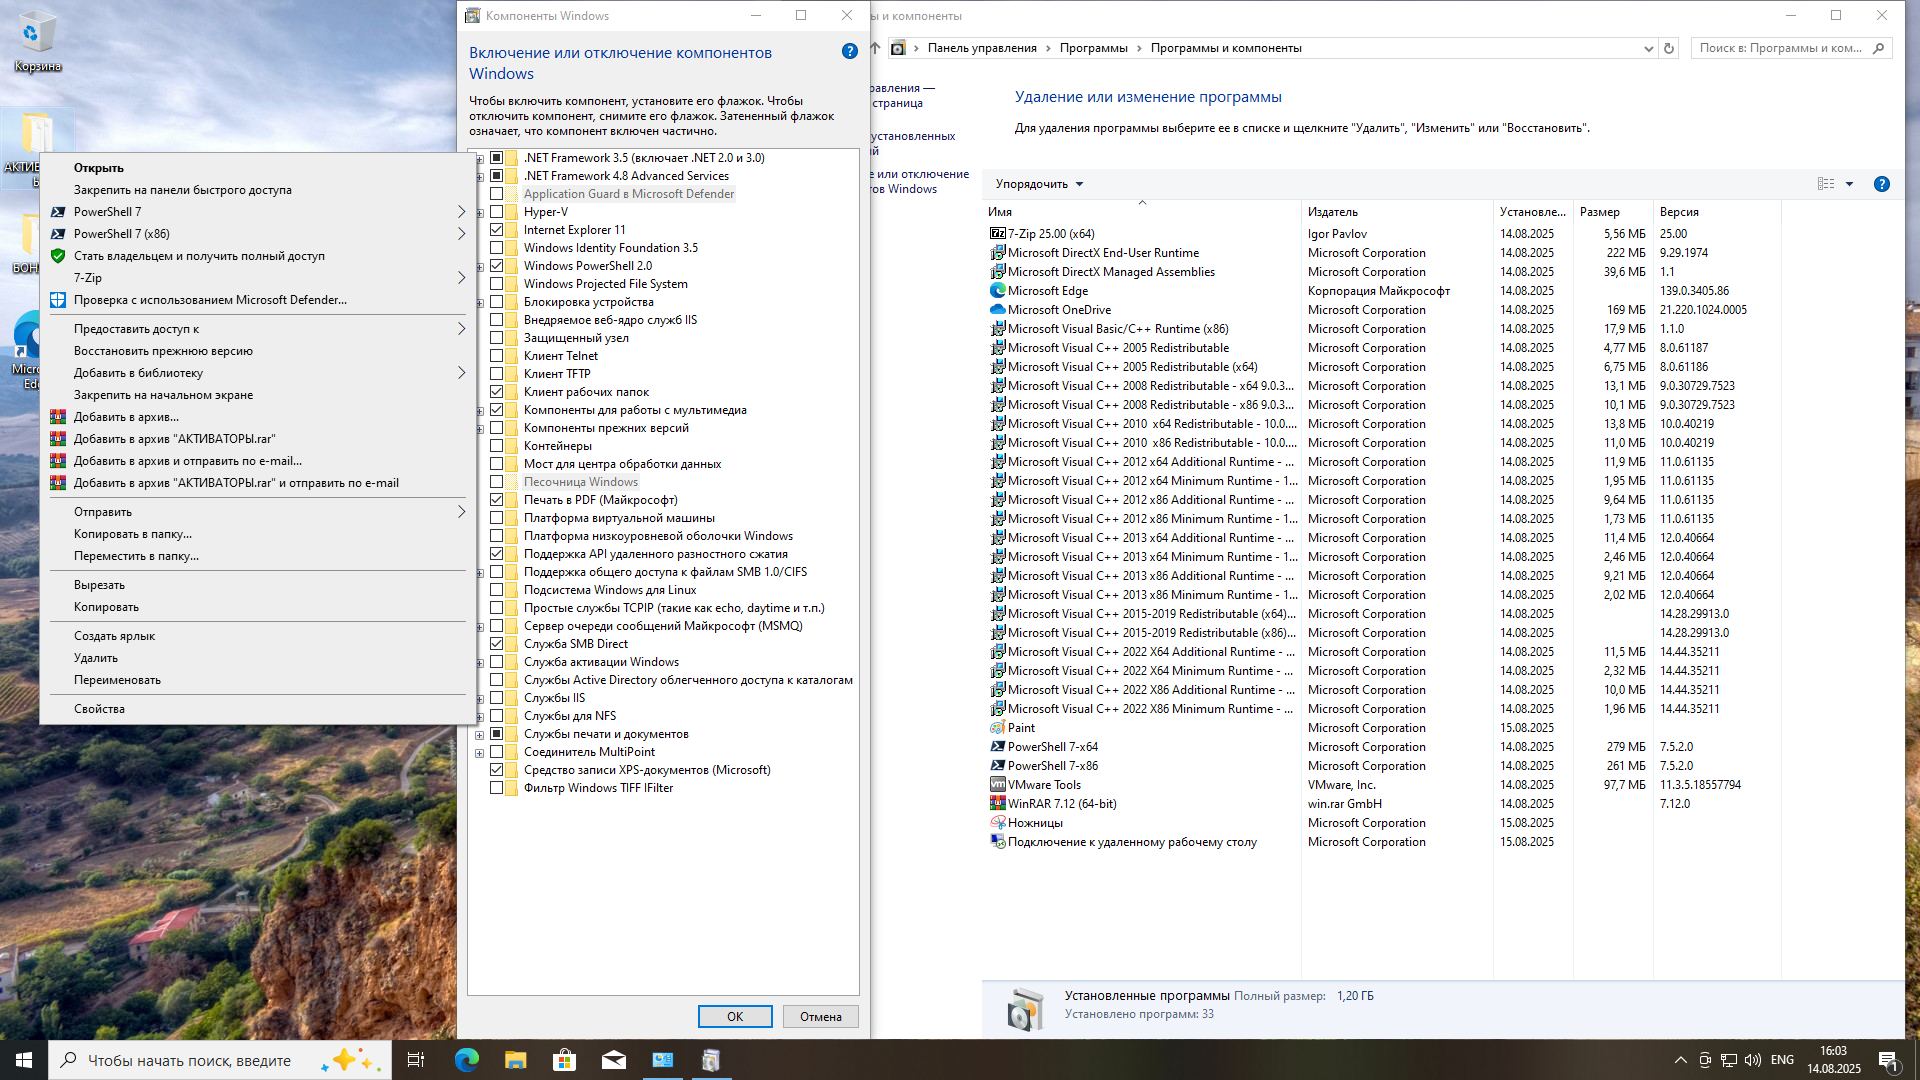
Task: Click OK in Windows Features dialog
Action: [x=735, y=1016]
